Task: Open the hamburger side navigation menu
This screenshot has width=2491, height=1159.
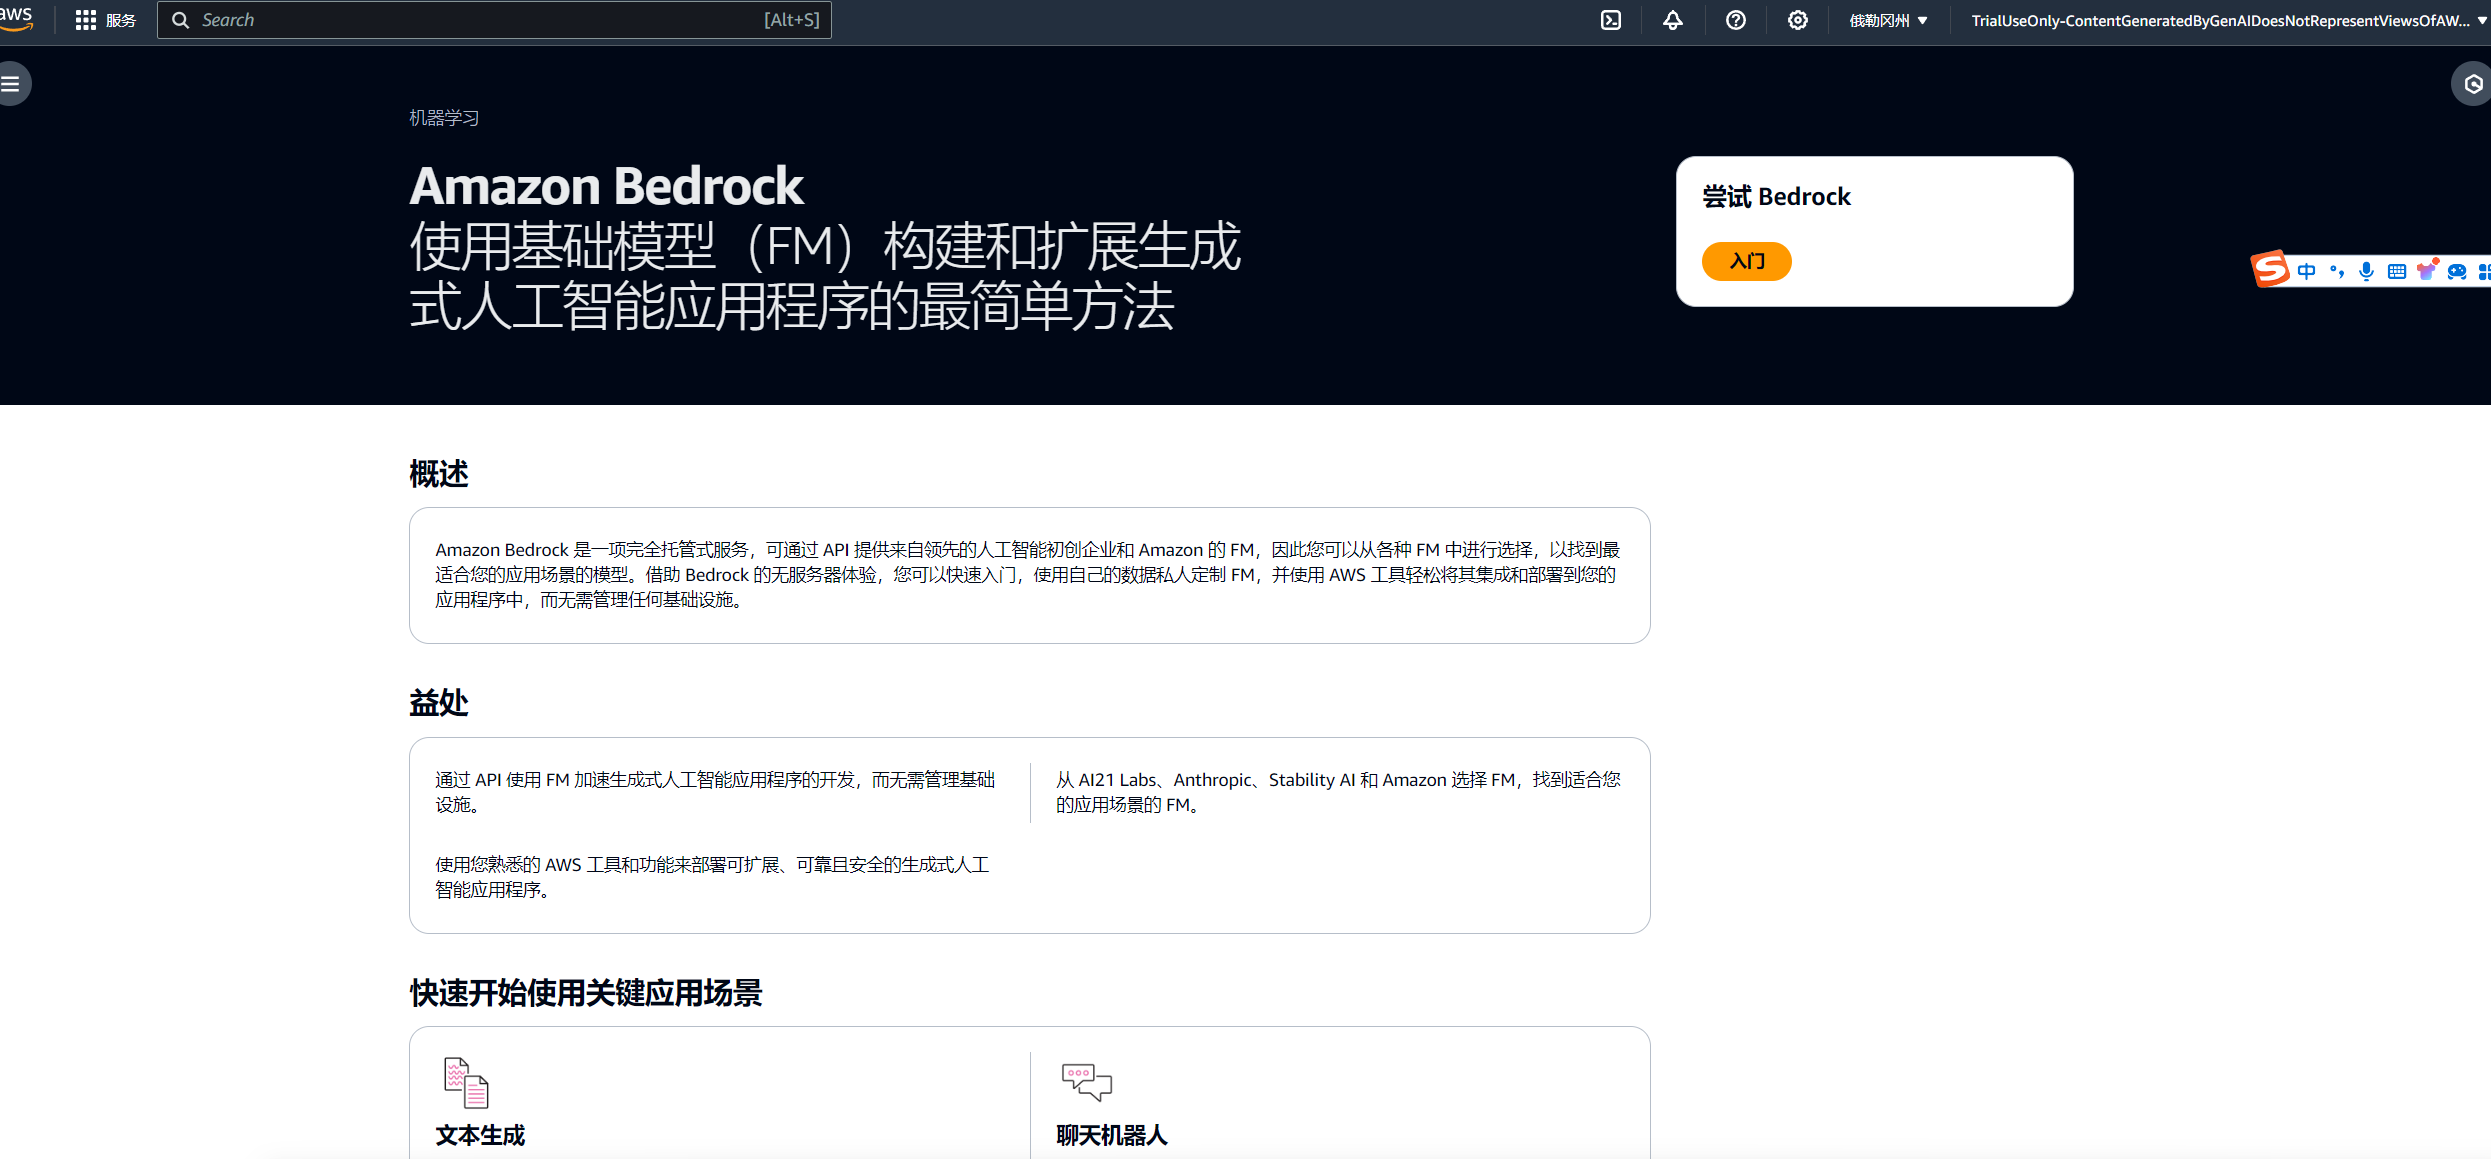Action: [x=11, y=84]
